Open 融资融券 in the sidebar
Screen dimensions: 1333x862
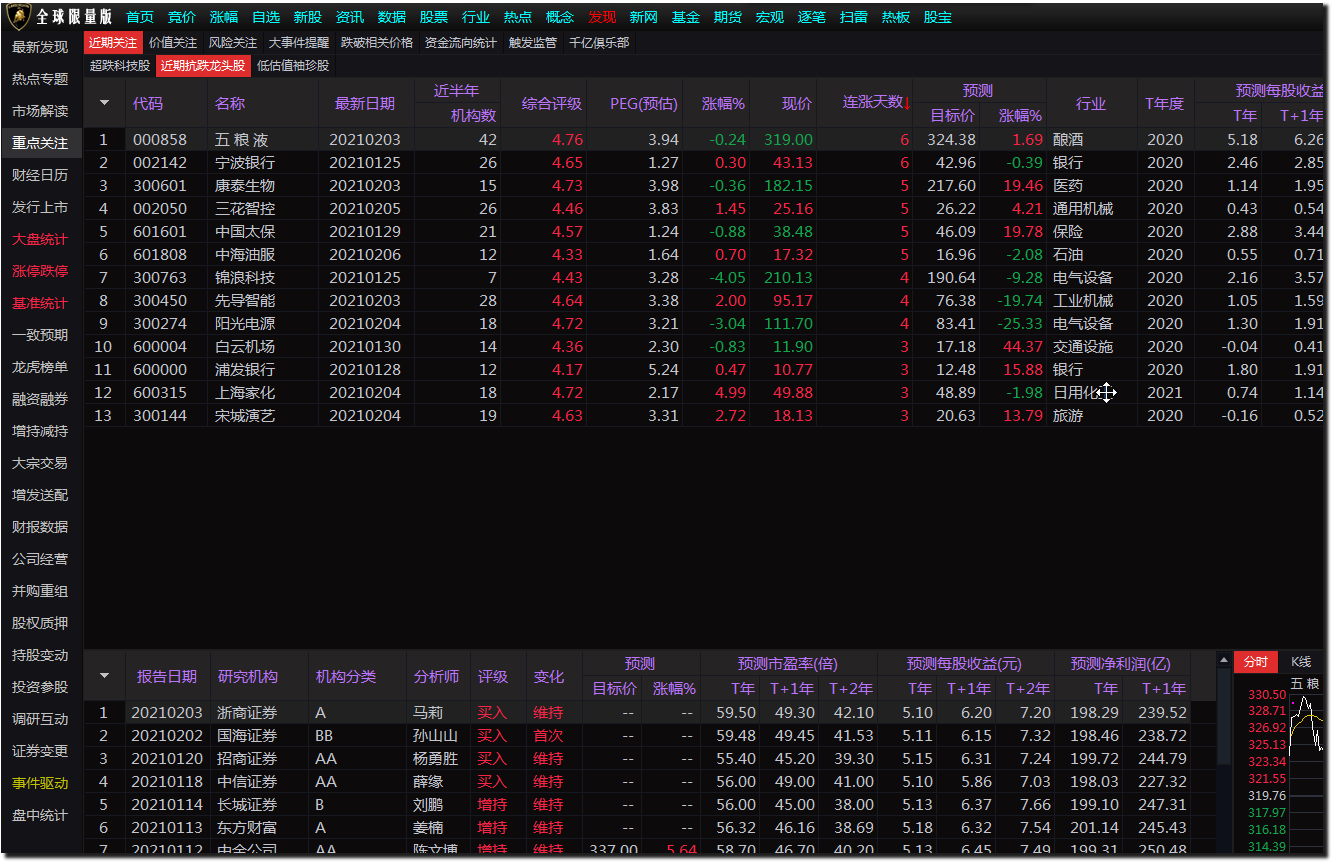coord(41,399)
